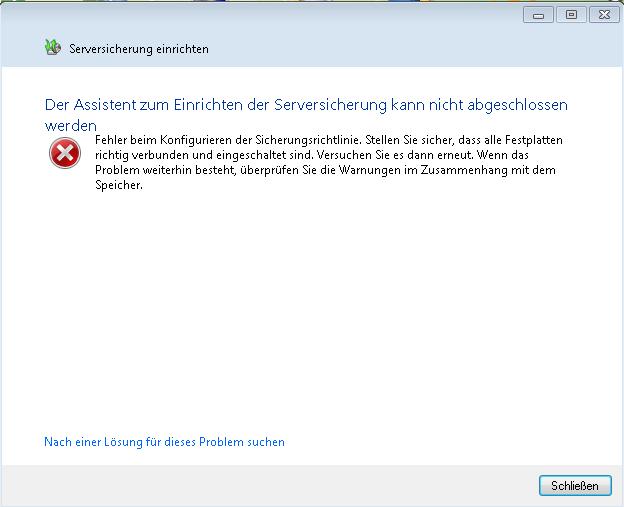Click the heading's second line word 'werden'
The image size is (624, 507).
click(70, 126)
